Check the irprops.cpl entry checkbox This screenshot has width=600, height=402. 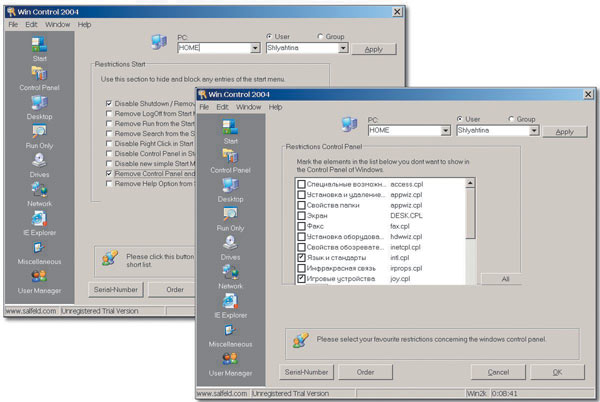[x=301, y=268]
